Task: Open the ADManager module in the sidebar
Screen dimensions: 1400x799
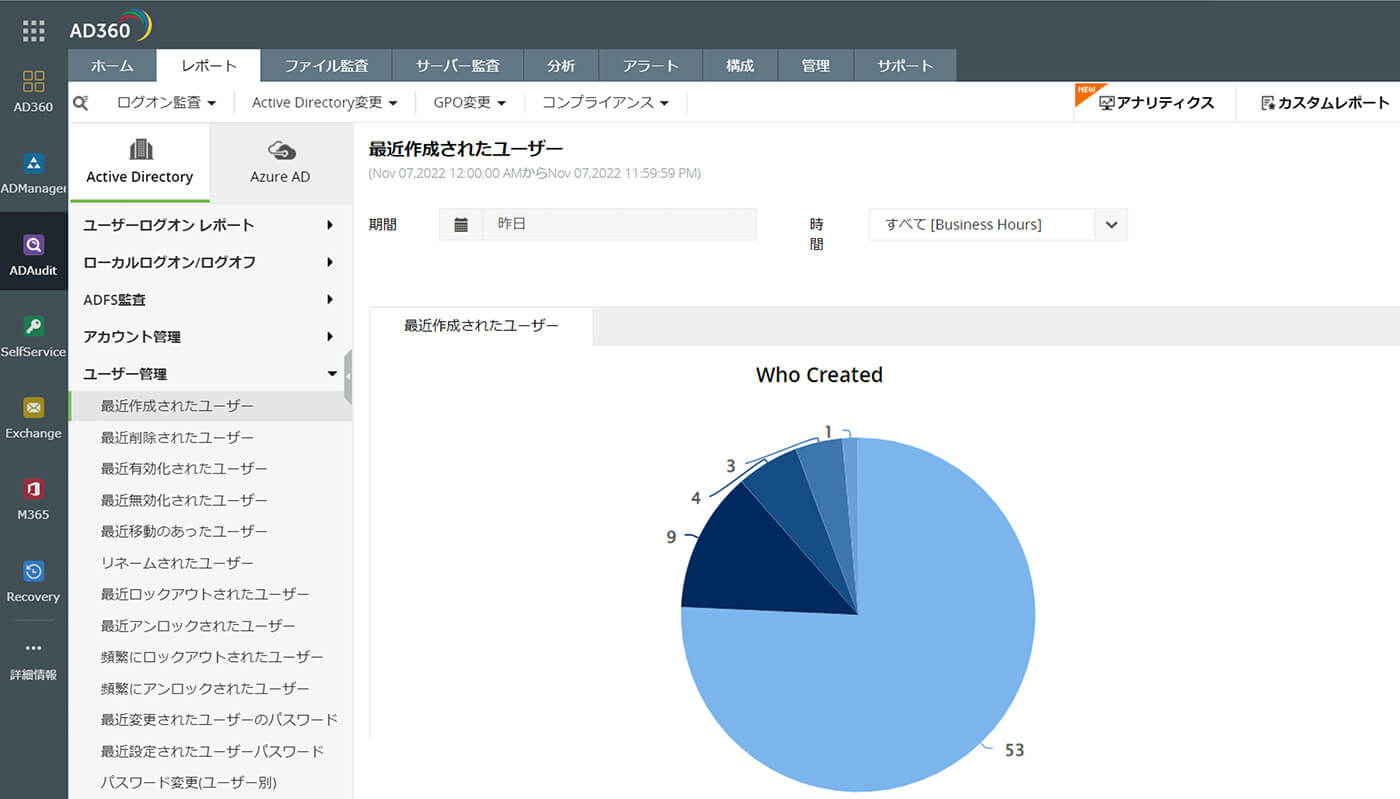Action: (x=33, y=170)
